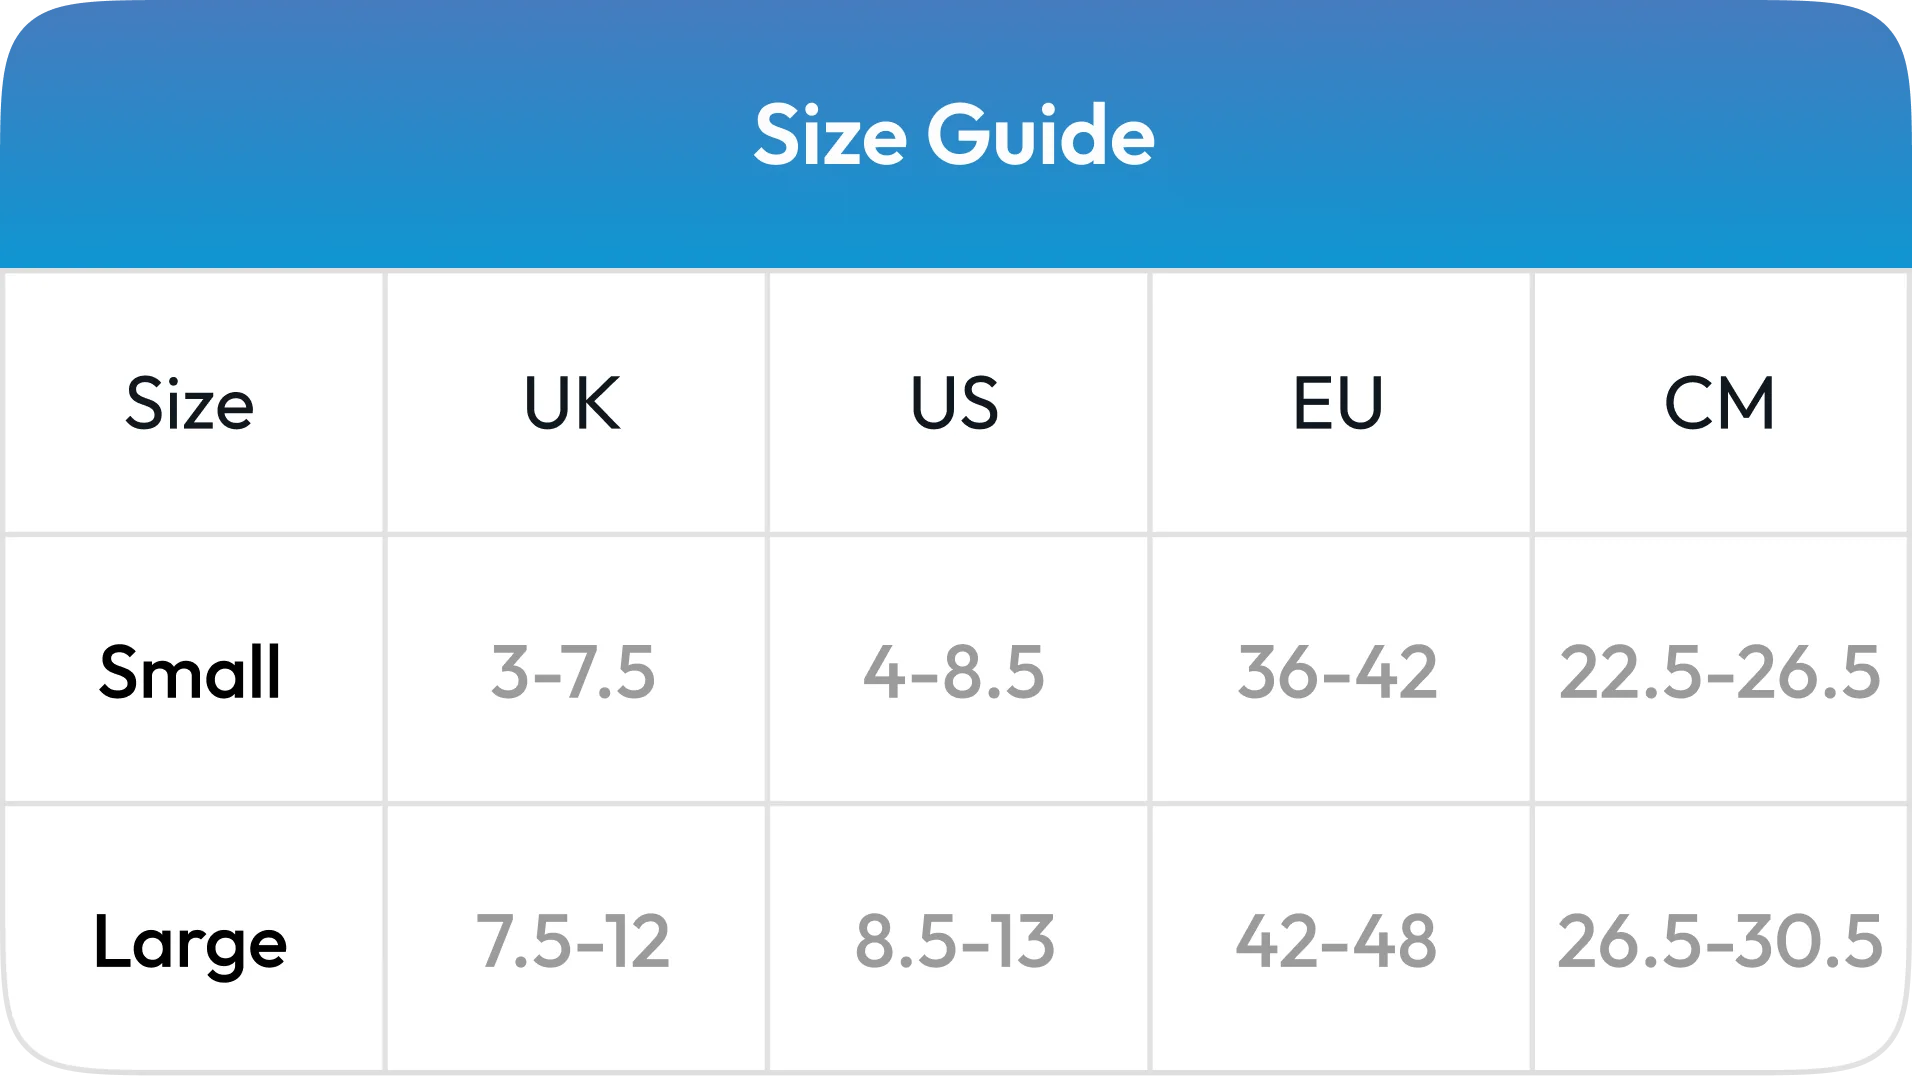1912x1076 pixels.
Task: Click the word Size in blue header
Action: coord(830,135)
